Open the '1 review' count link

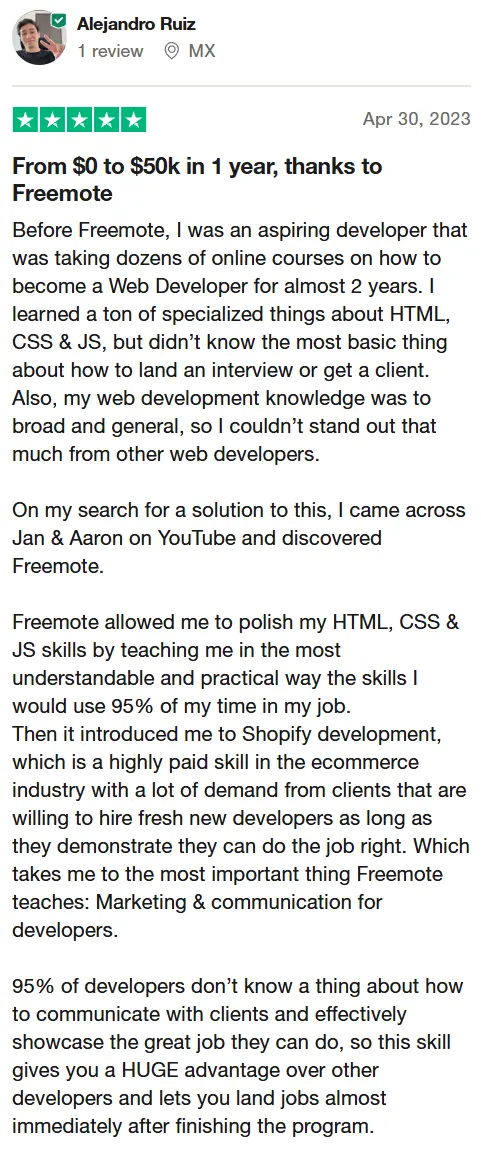pyautogui.click(x=111, y=51)
